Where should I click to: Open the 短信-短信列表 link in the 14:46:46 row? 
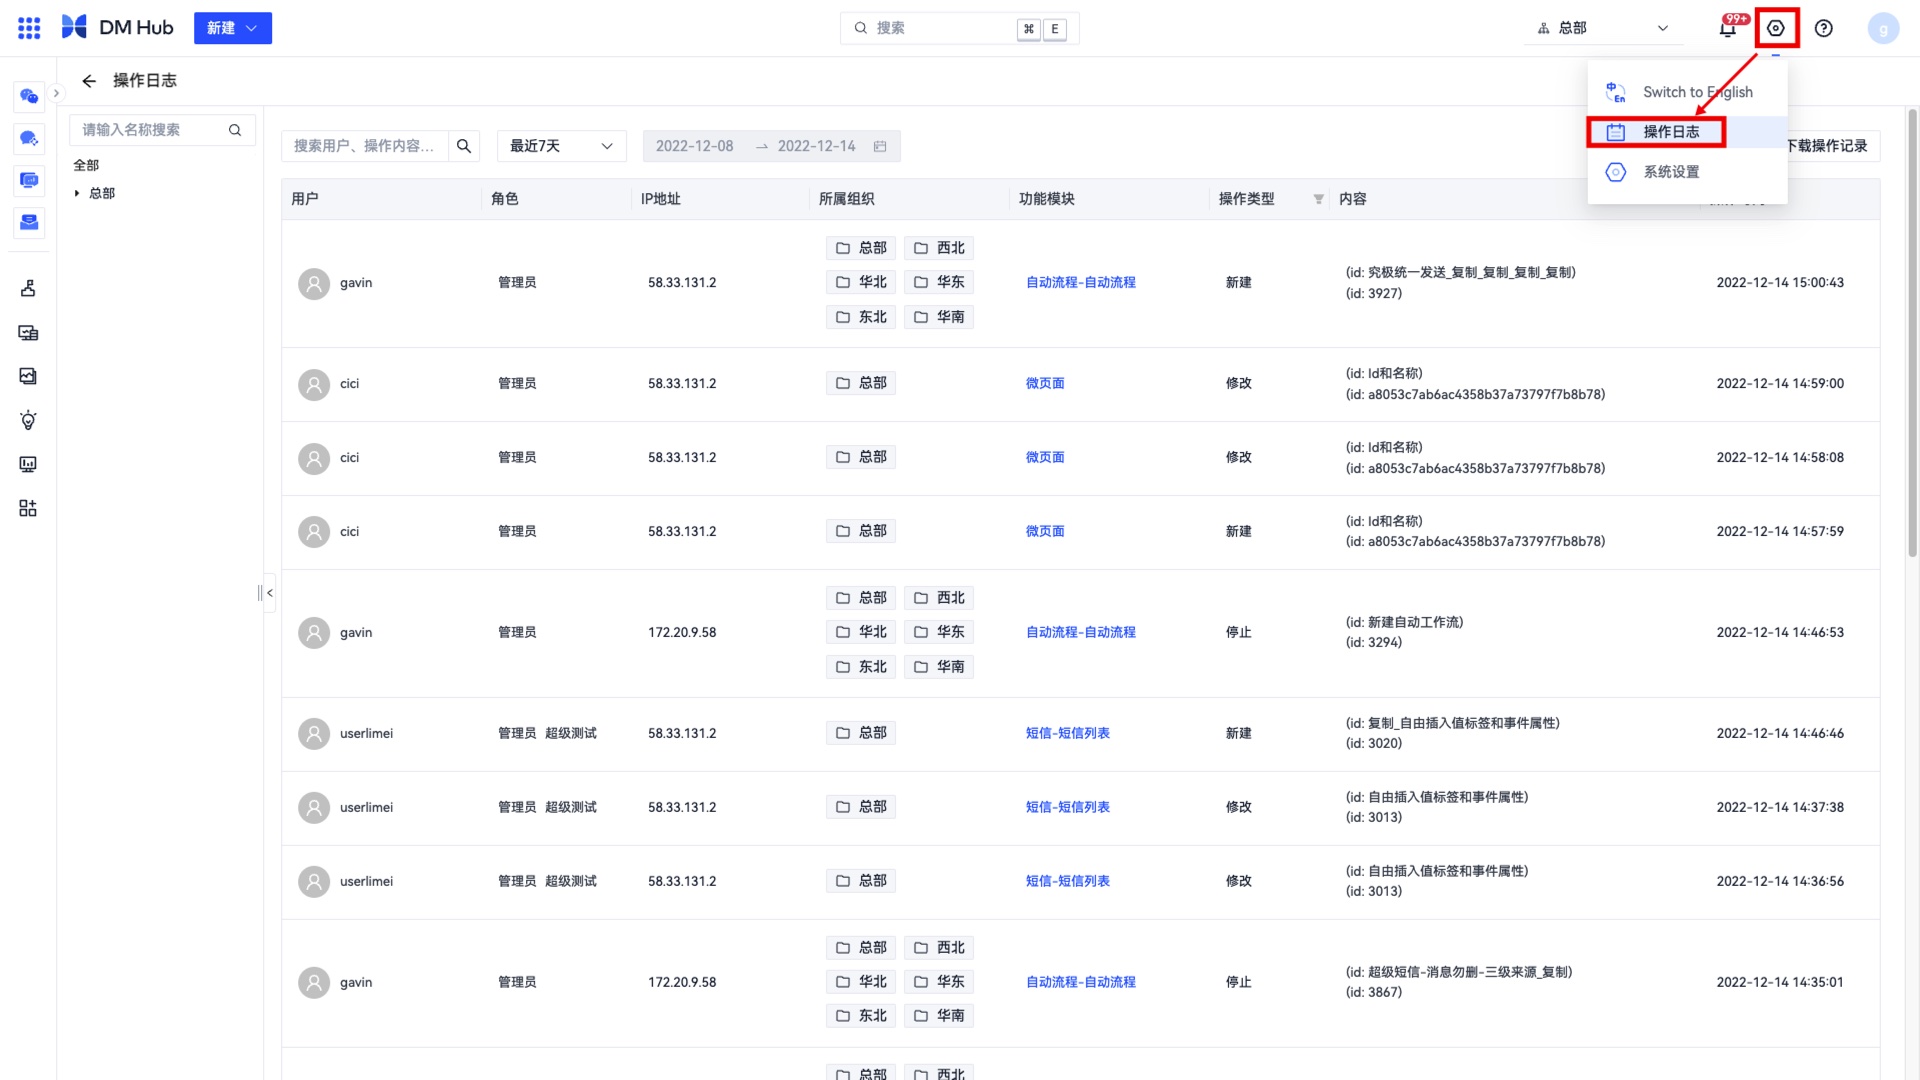click(x=1067, y=733)
